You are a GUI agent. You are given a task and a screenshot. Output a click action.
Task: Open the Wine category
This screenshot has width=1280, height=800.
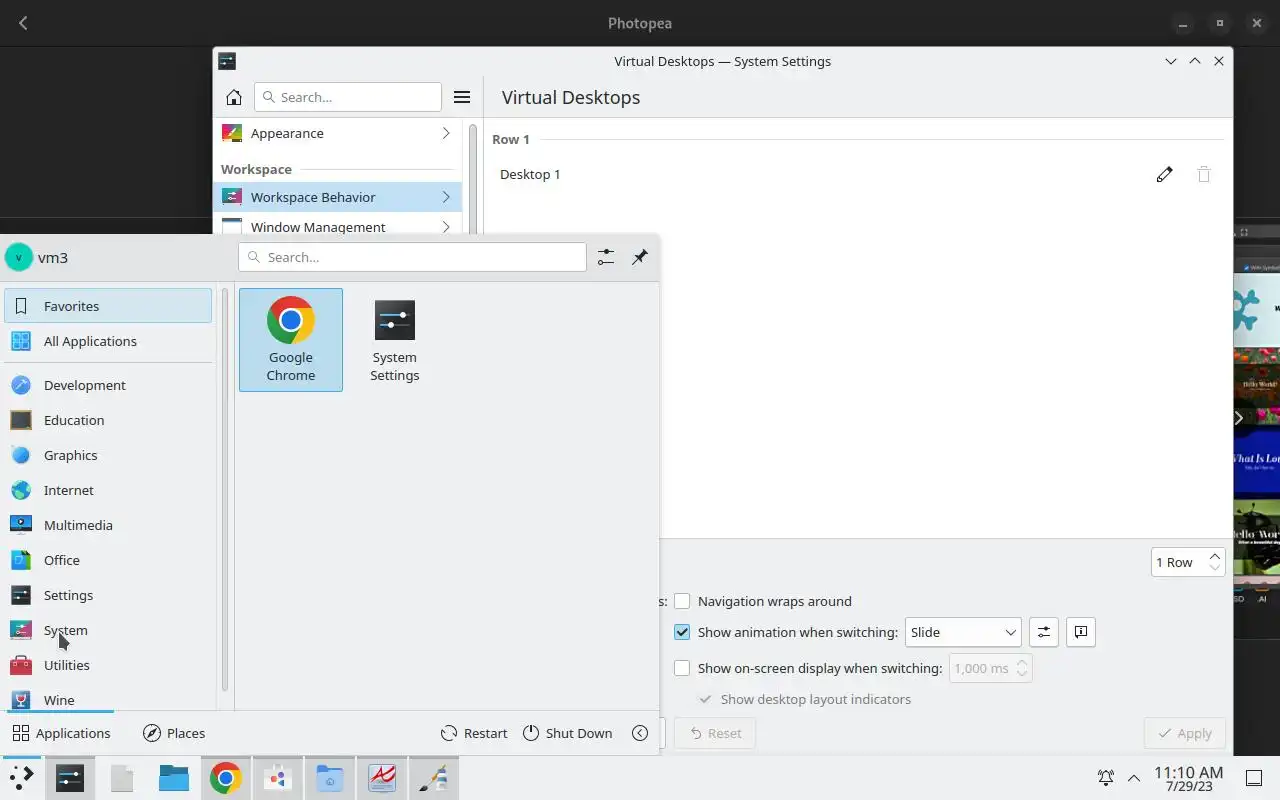point(108,699)
